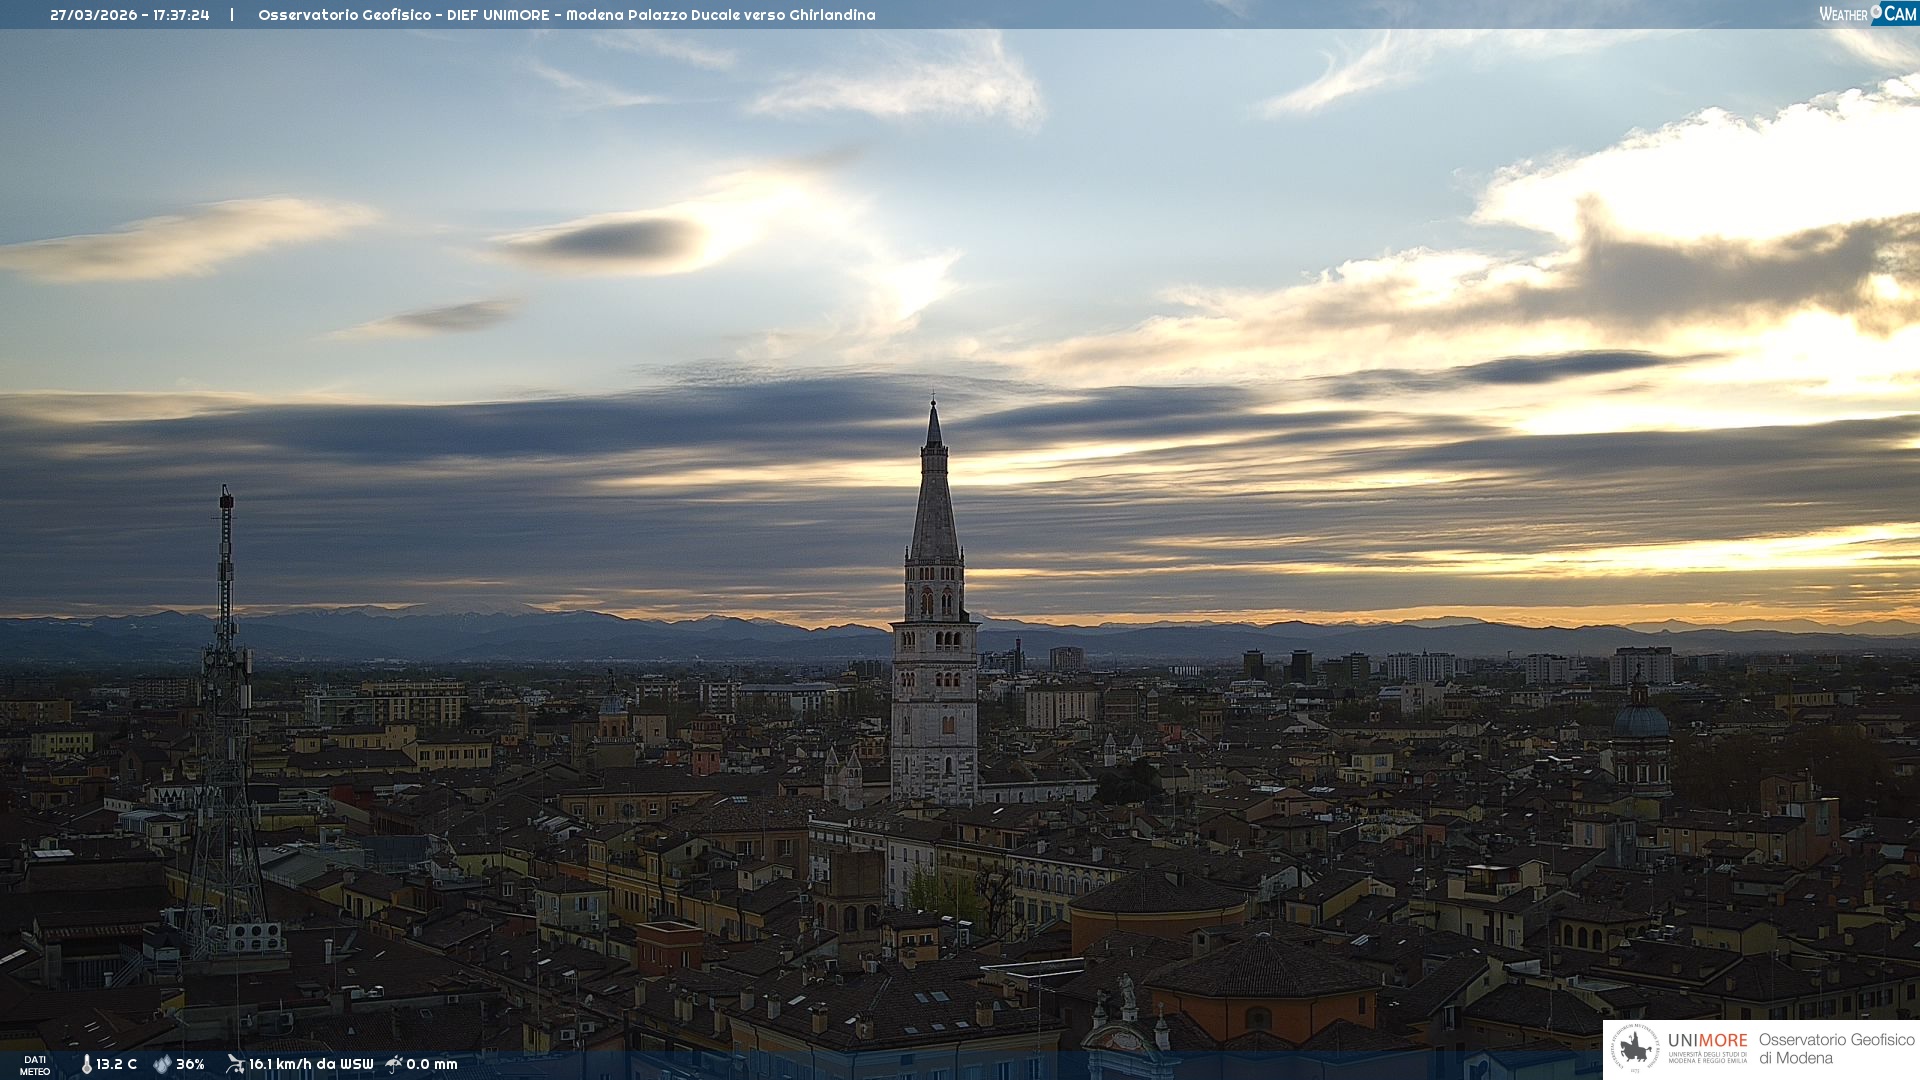Click Osservatorio Geofisico di Modena text
The width and height of the screenshot is (1920, 1080).
1836,1049
